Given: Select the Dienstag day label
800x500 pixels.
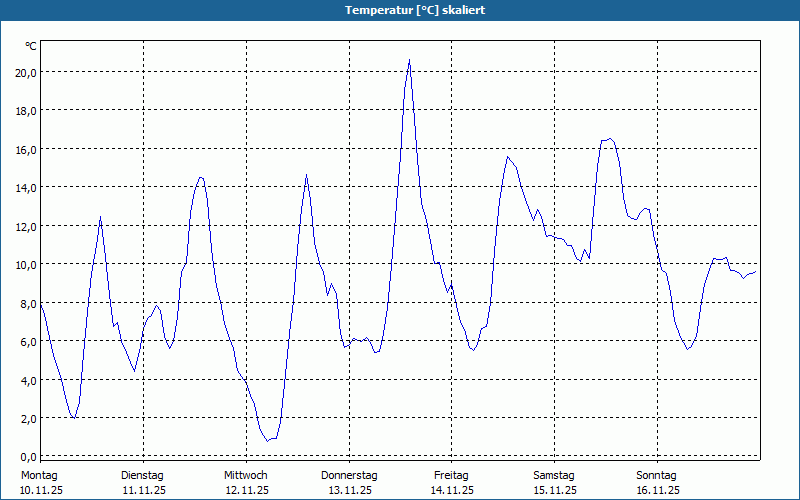Looking at the screenshot, I should click(142, 476).
